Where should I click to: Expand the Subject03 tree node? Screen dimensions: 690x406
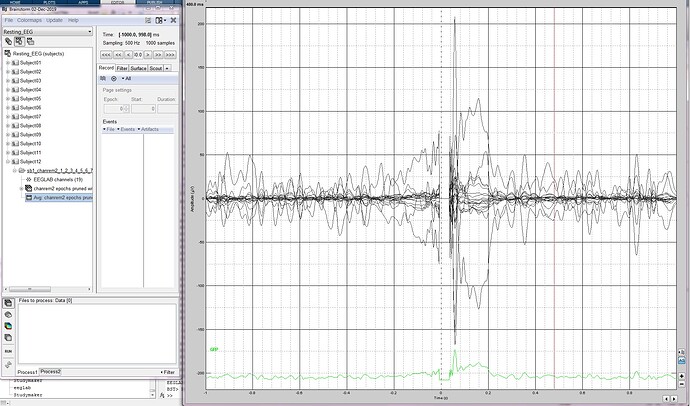coord(8,81)
